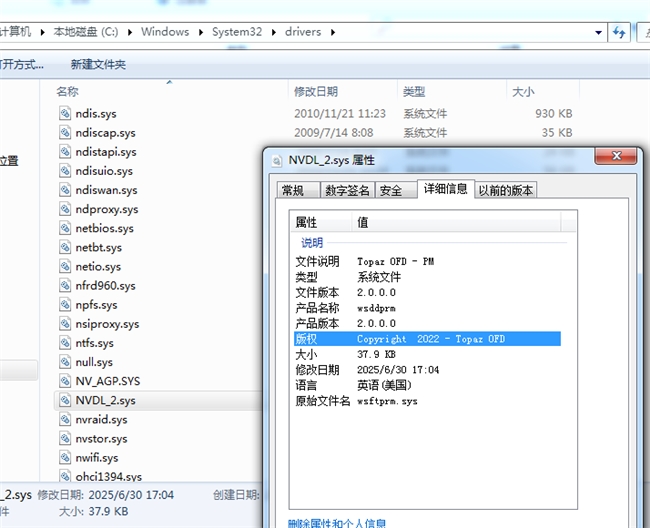Click the npfs.sys file icon
650x528 pixels.
65,304
